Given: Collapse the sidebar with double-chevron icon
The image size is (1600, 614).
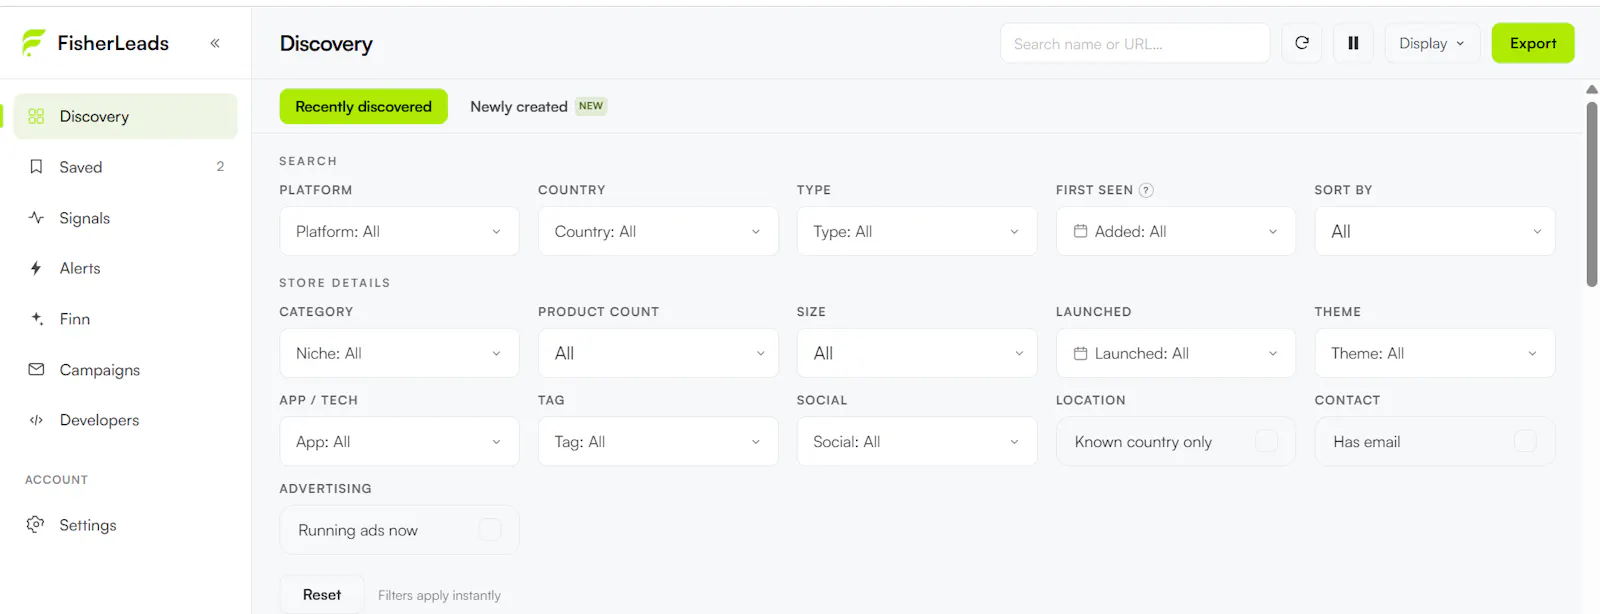Looking at the screenshot, I should pyautogui.click(x=215, y=43).
